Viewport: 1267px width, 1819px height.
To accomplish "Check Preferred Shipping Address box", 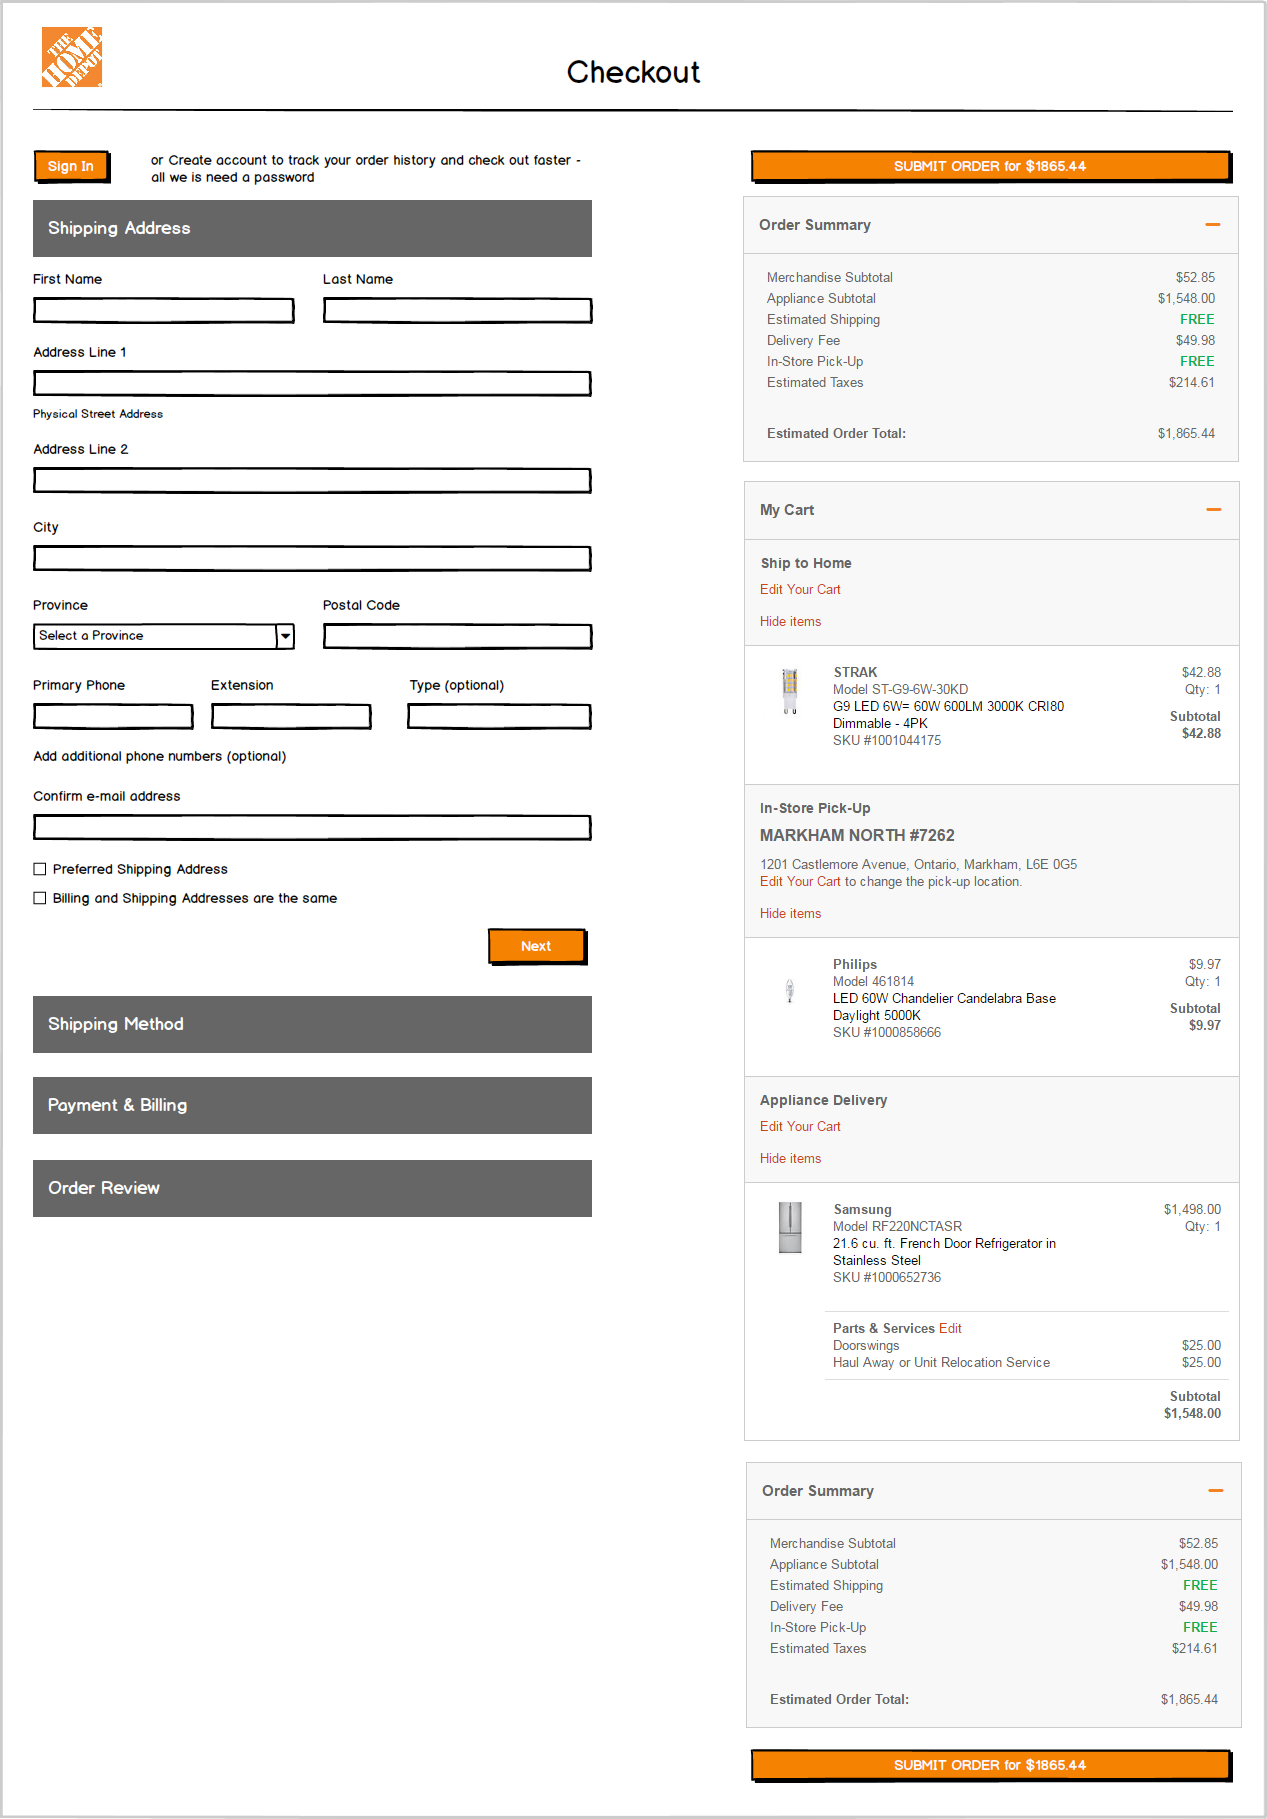I will click(40, 869).
